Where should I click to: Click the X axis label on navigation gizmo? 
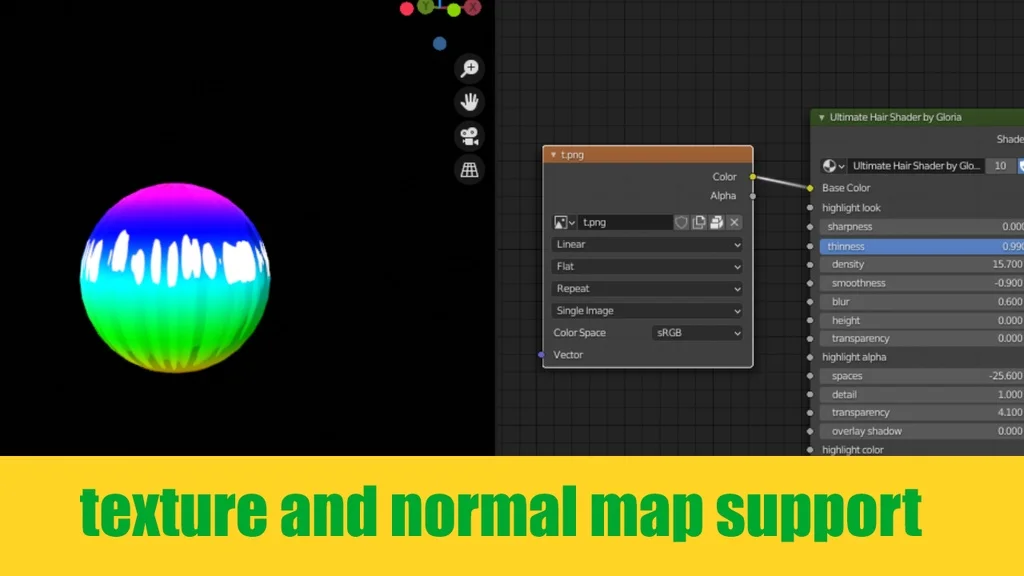pyautogui.click(x=473, y=8)
